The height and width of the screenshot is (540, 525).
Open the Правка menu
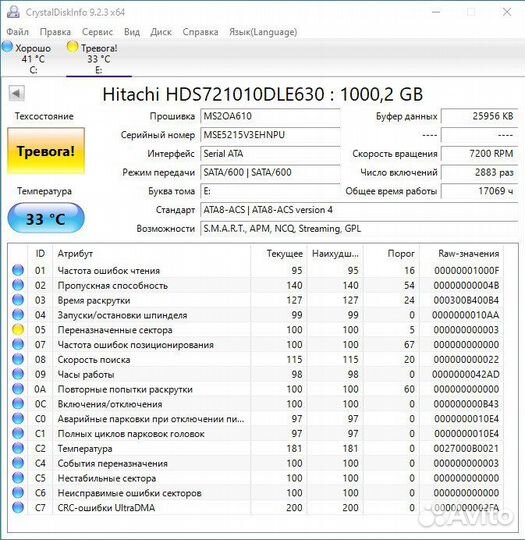(x=55, y=32)
